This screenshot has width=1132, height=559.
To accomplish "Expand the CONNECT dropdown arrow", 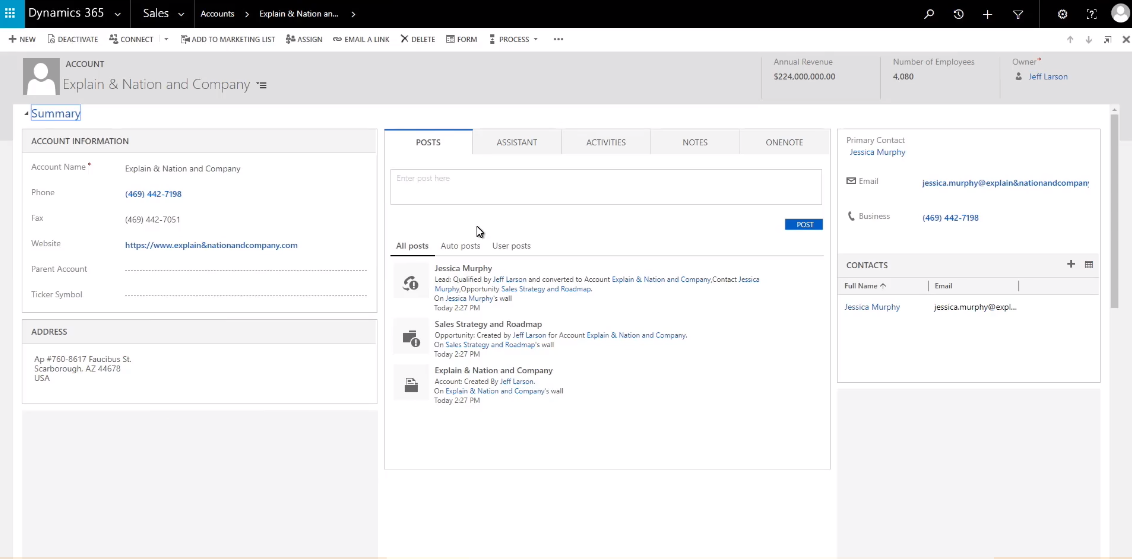I will coord(166,39).
